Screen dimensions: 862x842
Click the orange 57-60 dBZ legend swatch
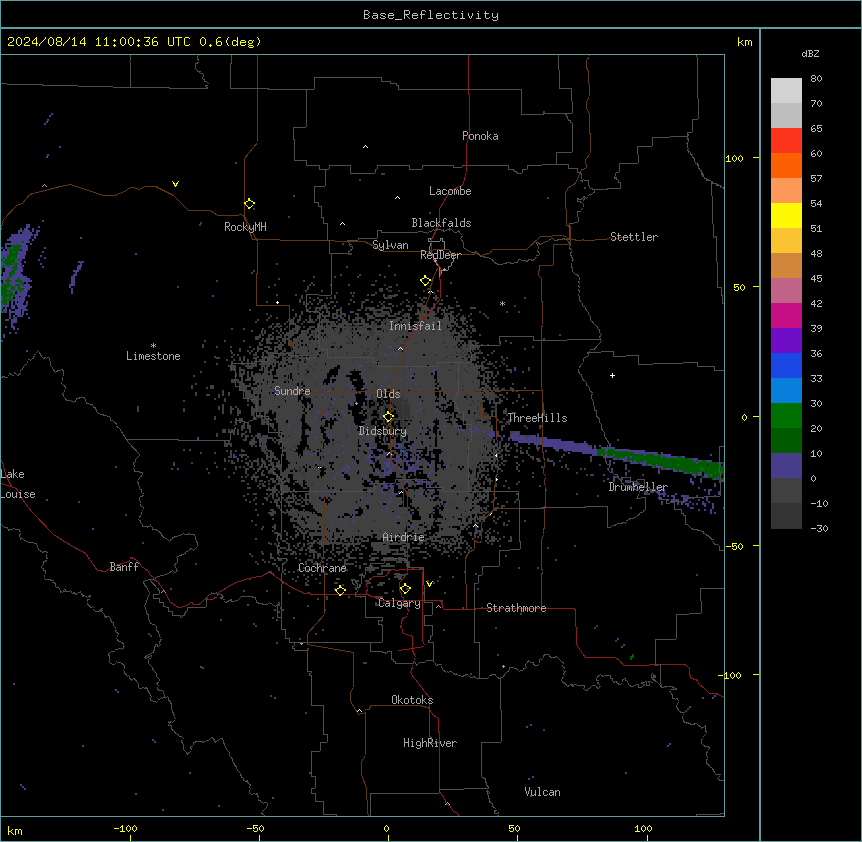pos(786,165)
